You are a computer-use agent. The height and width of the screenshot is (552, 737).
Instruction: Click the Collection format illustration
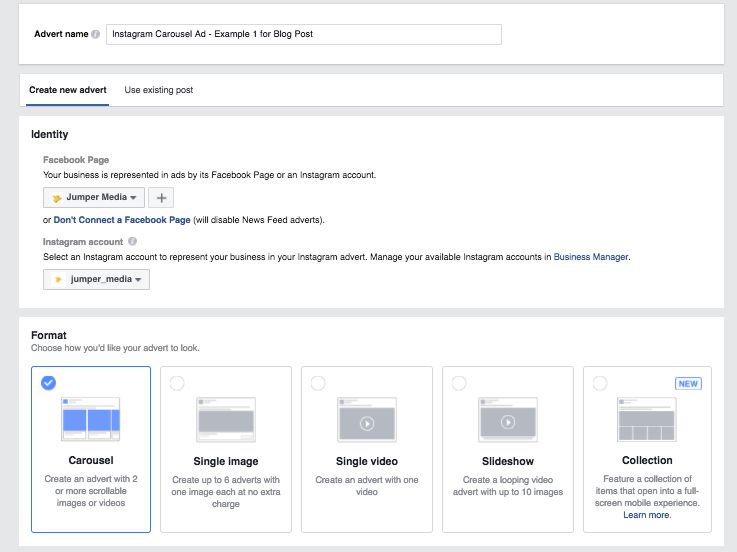point(648,422)
